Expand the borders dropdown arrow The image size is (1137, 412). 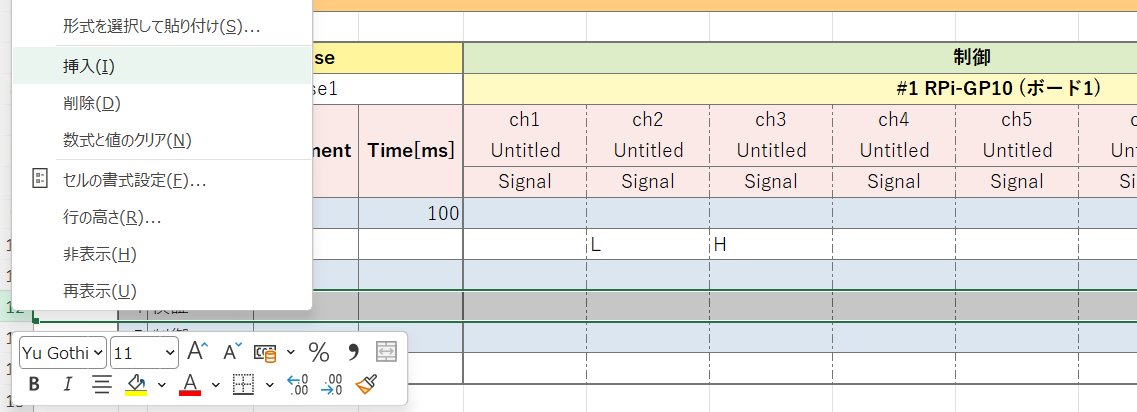click(x=270, y=384)
